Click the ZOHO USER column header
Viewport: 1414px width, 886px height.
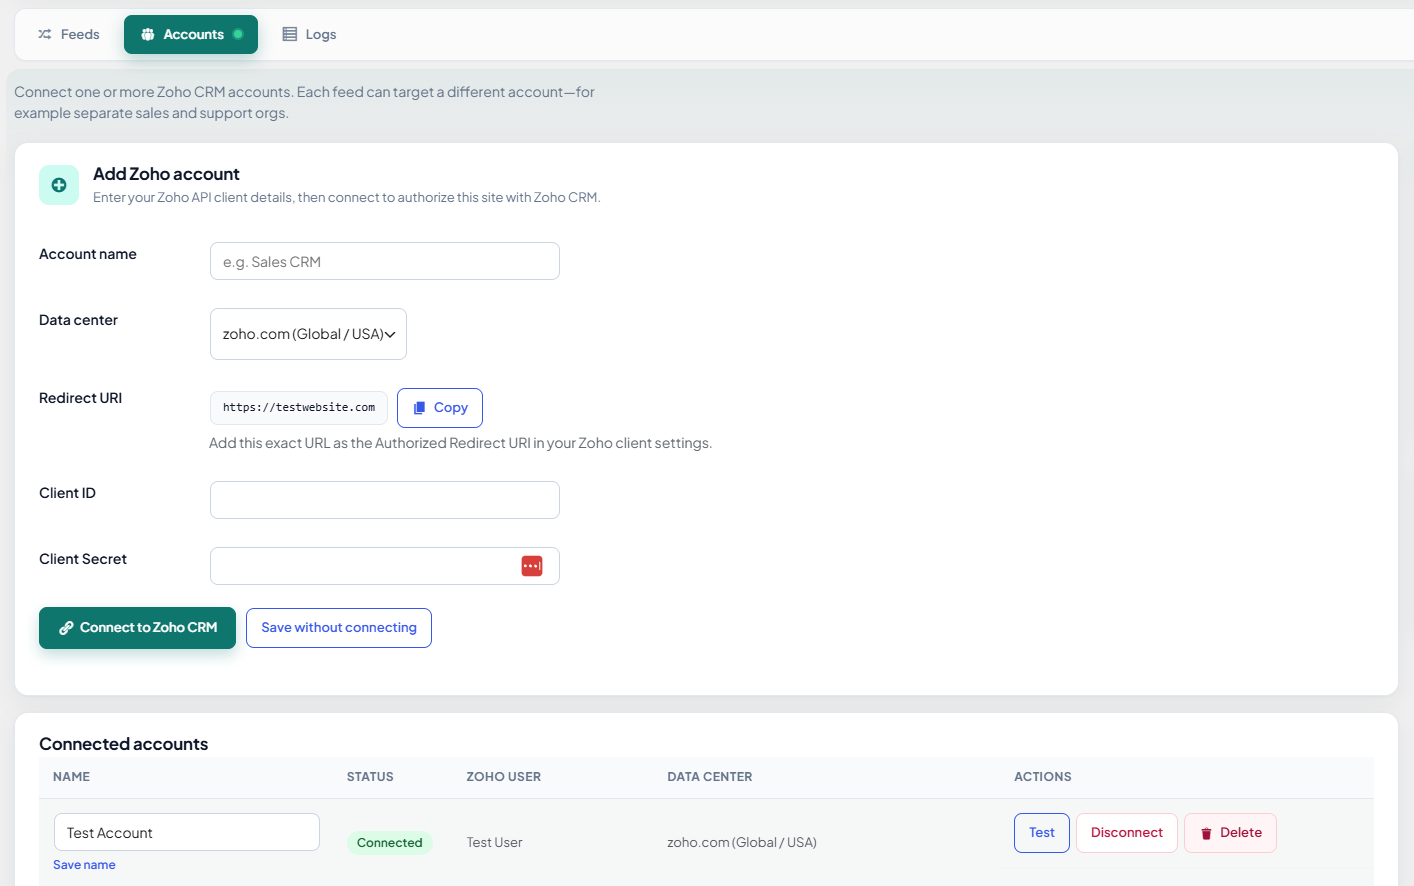tap(504, 777)
